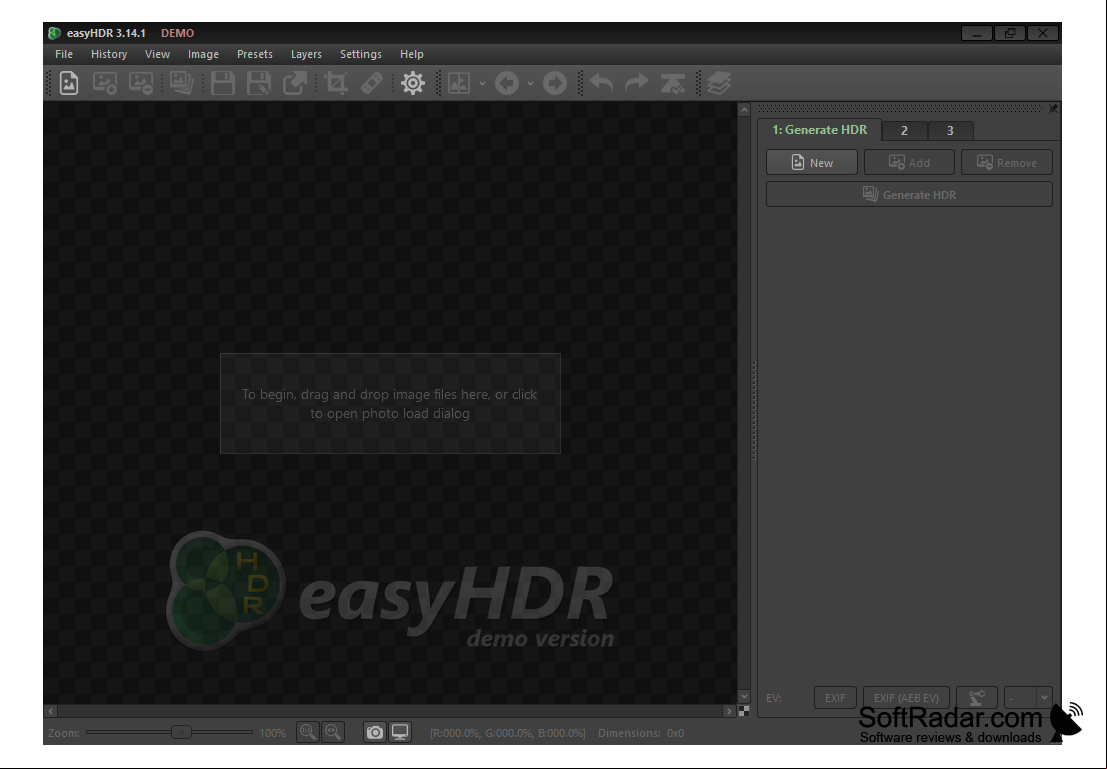The image size is (1107, 769).
Task: Click the checkerboard background toggle icon
Action: (x=743, y=711)
